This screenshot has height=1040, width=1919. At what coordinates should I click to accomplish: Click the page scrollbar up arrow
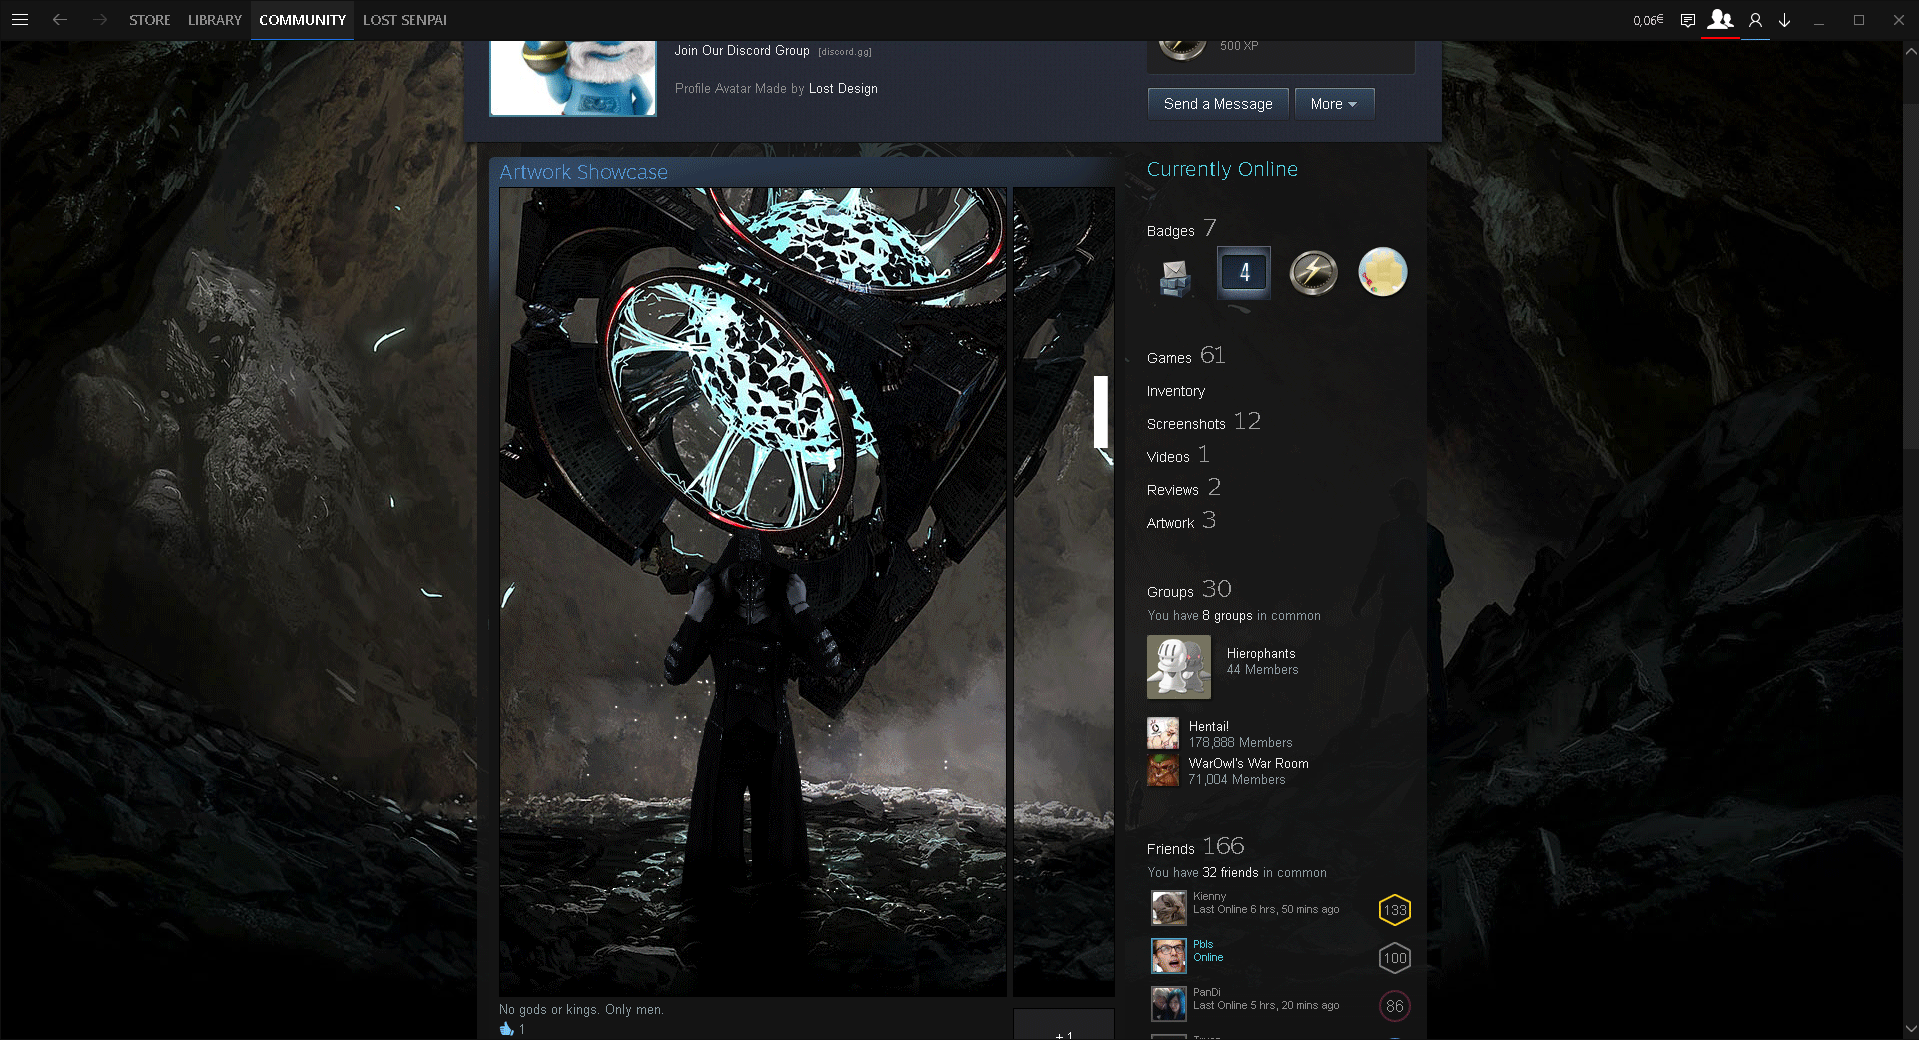[1911, 50]
